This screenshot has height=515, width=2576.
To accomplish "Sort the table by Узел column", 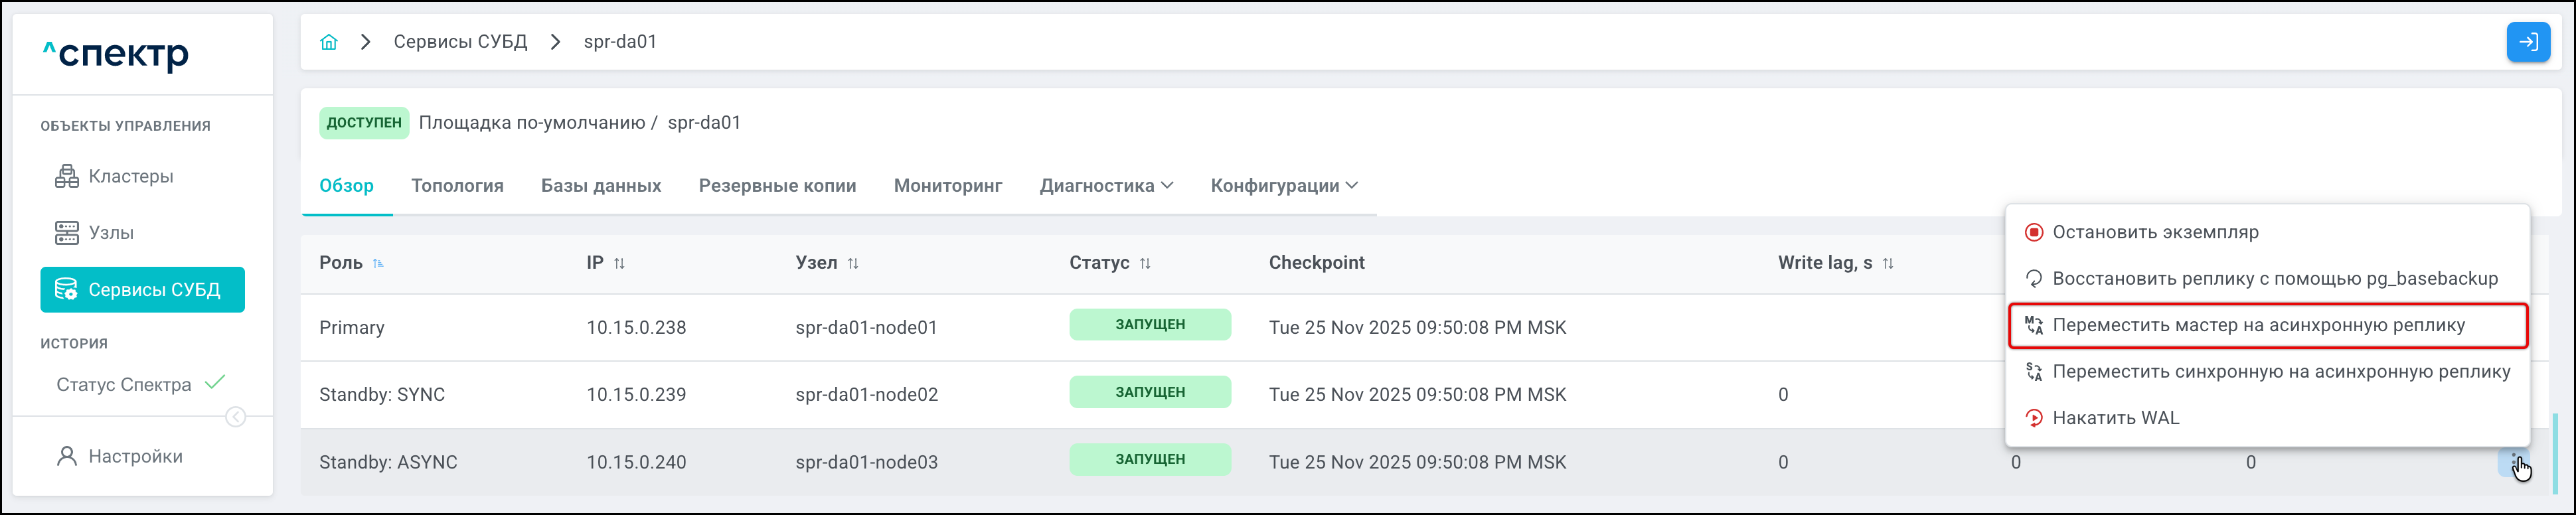I will pos(853,263).
